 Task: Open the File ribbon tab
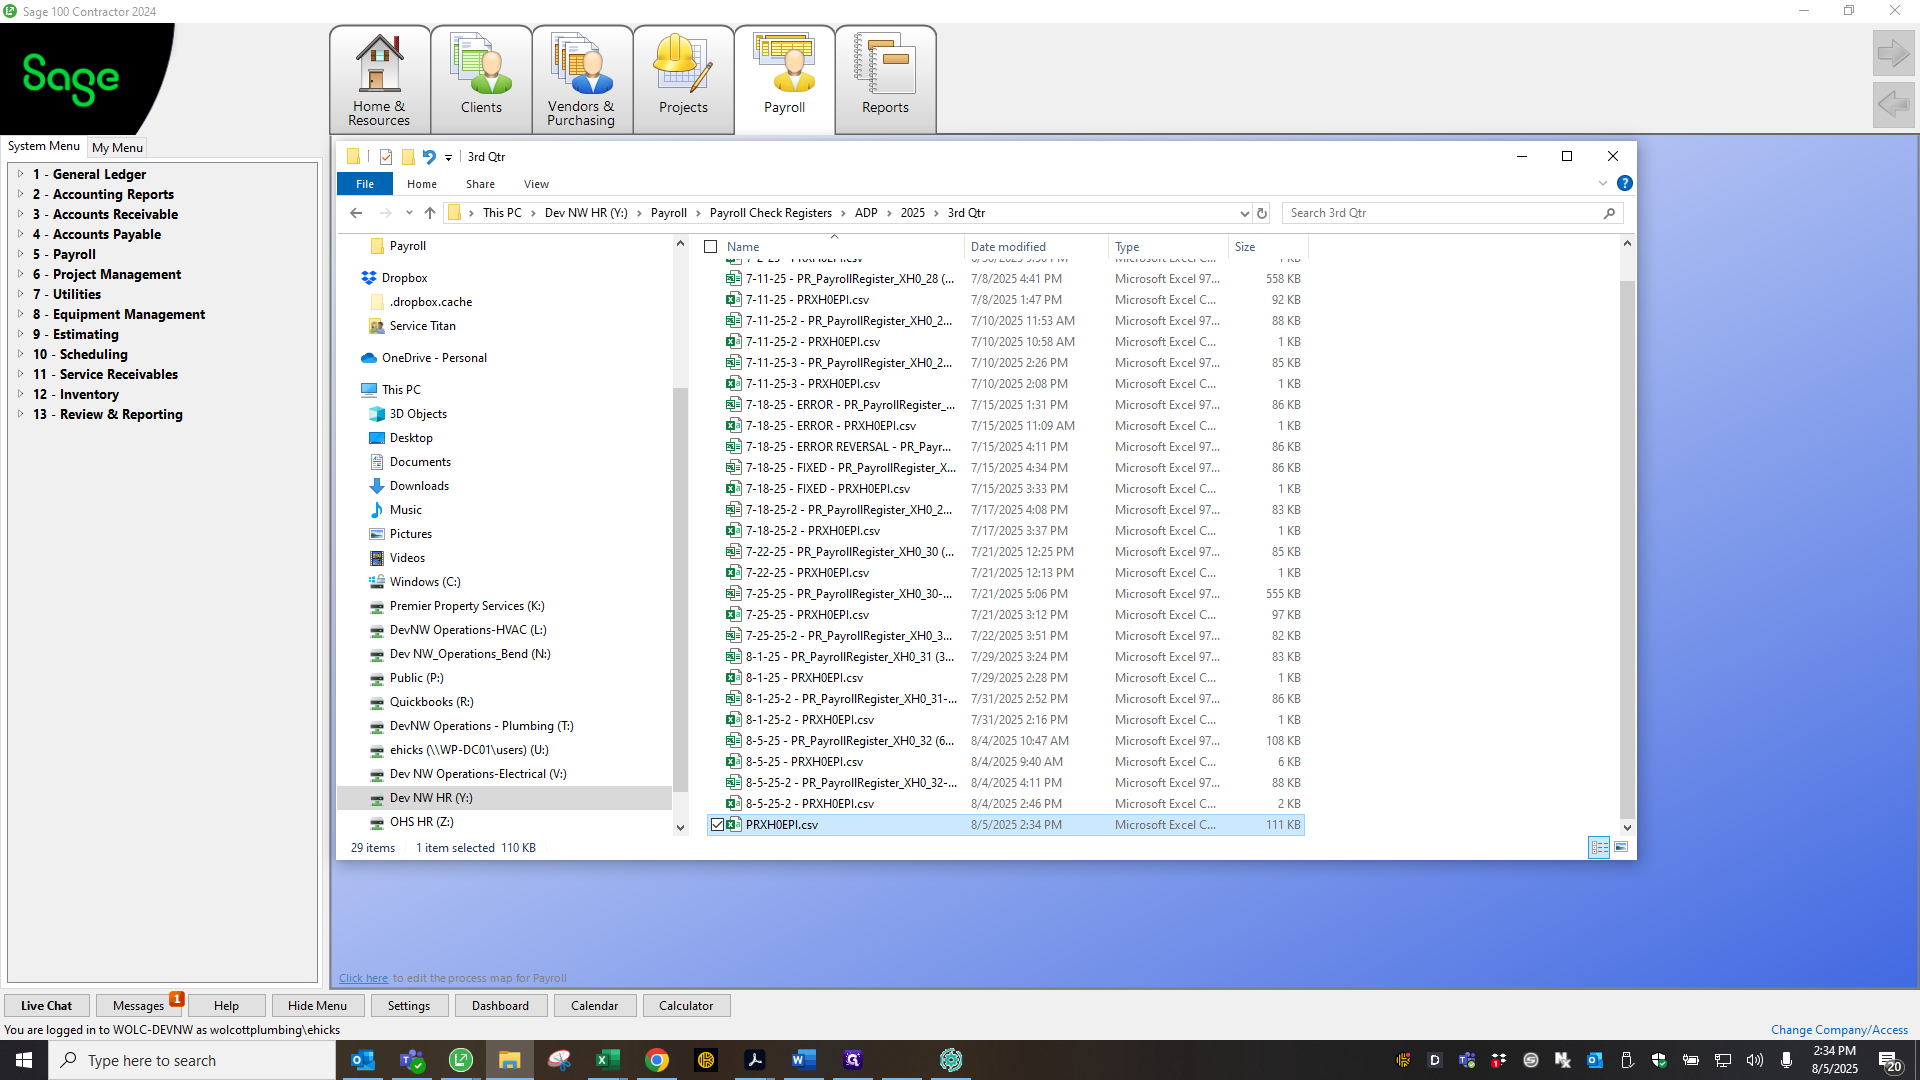click(x=365, y=184)
